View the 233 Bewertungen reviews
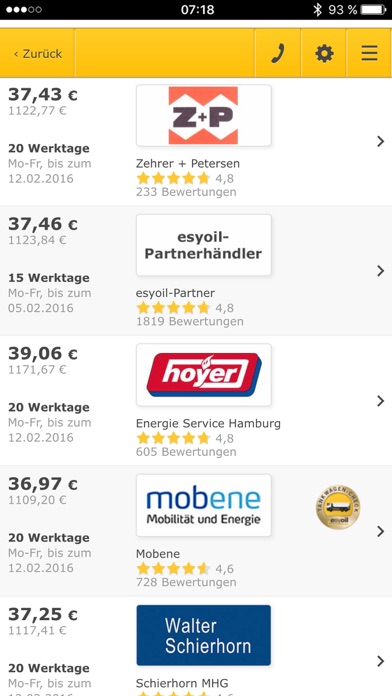 [186, 192]
